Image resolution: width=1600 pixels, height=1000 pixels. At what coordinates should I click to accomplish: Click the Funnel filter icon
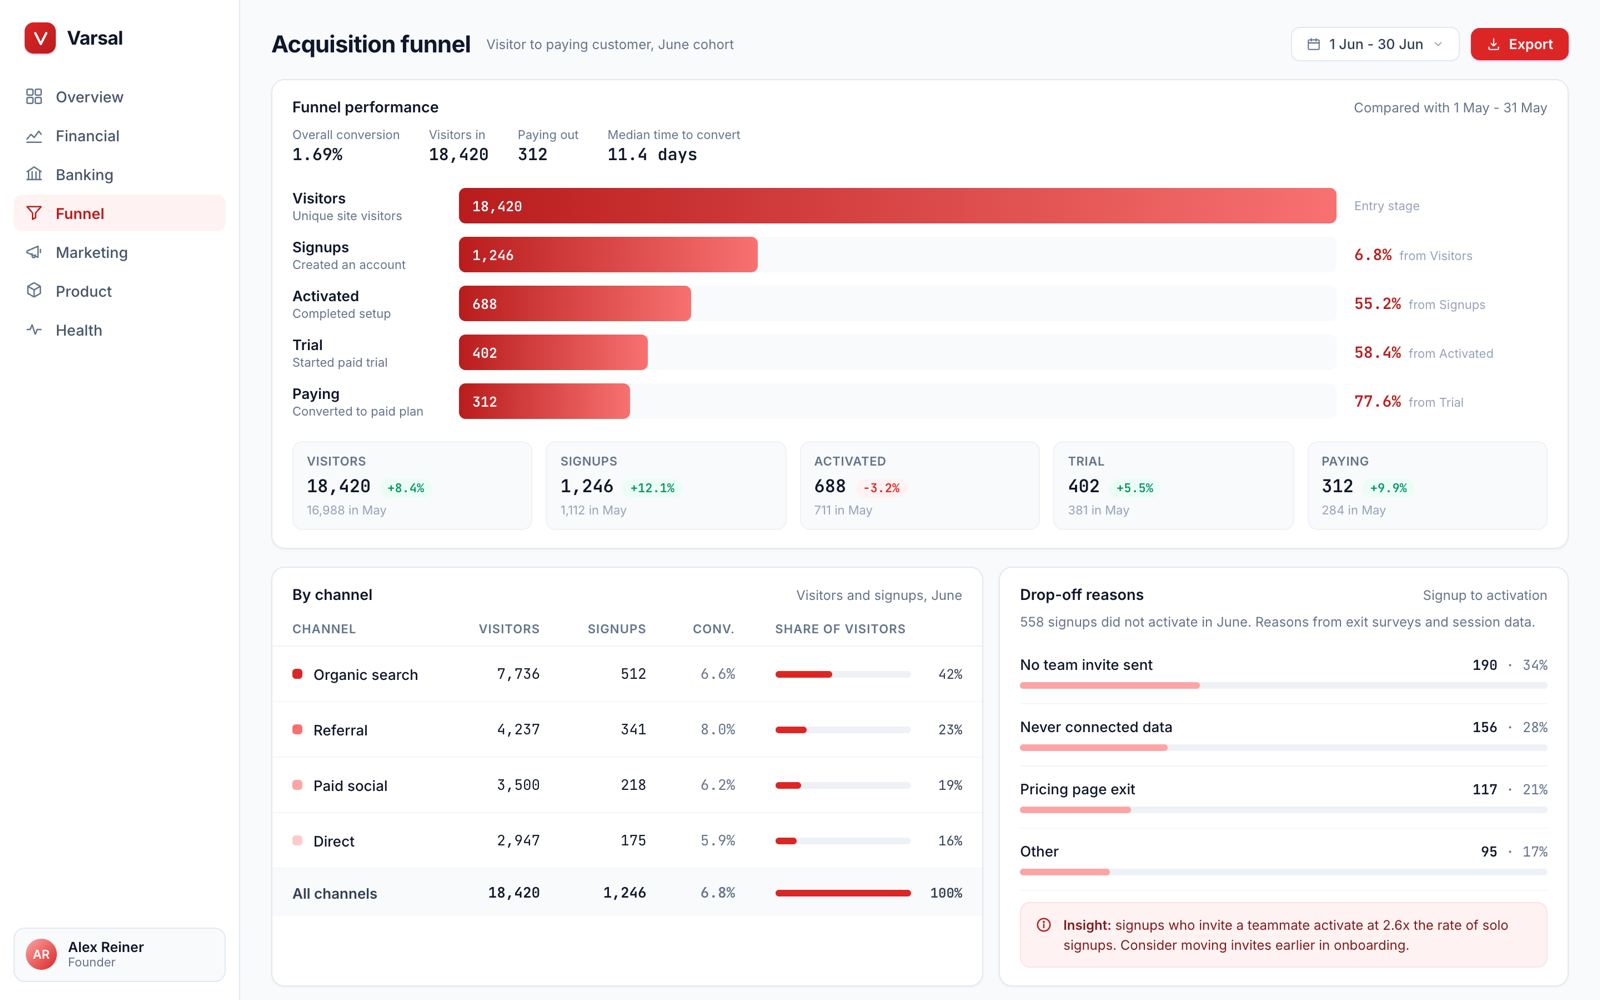(x=34, y=214)
